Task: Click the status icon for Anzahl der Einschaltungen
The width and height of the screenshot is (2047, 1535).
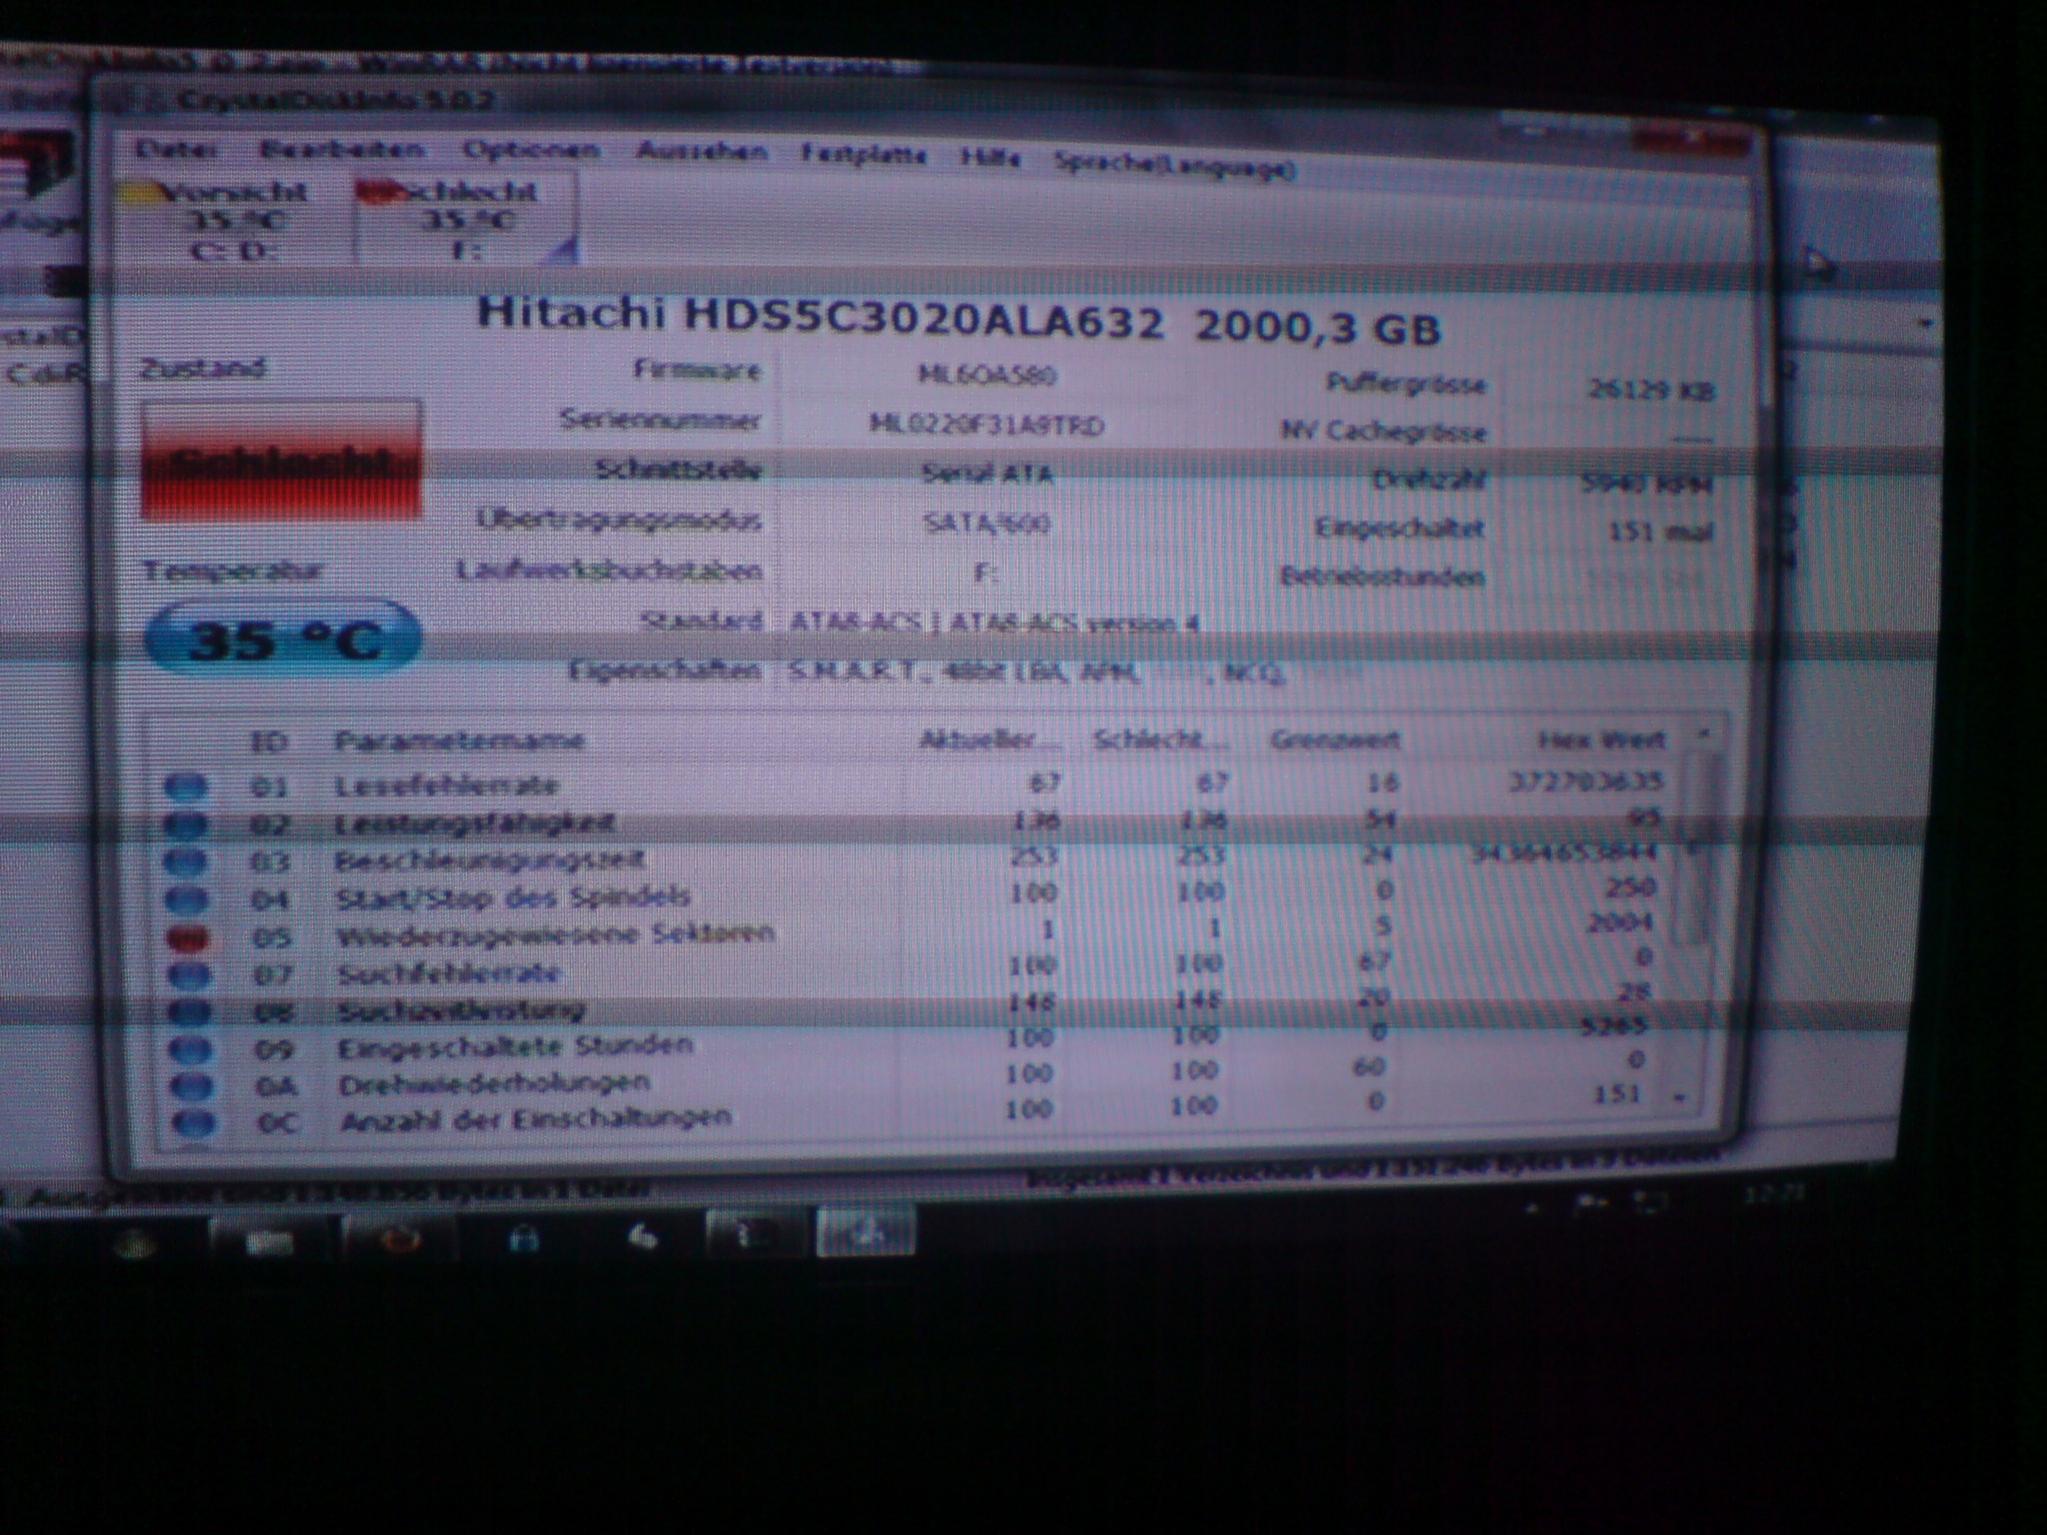Action: coord(194,1123)
